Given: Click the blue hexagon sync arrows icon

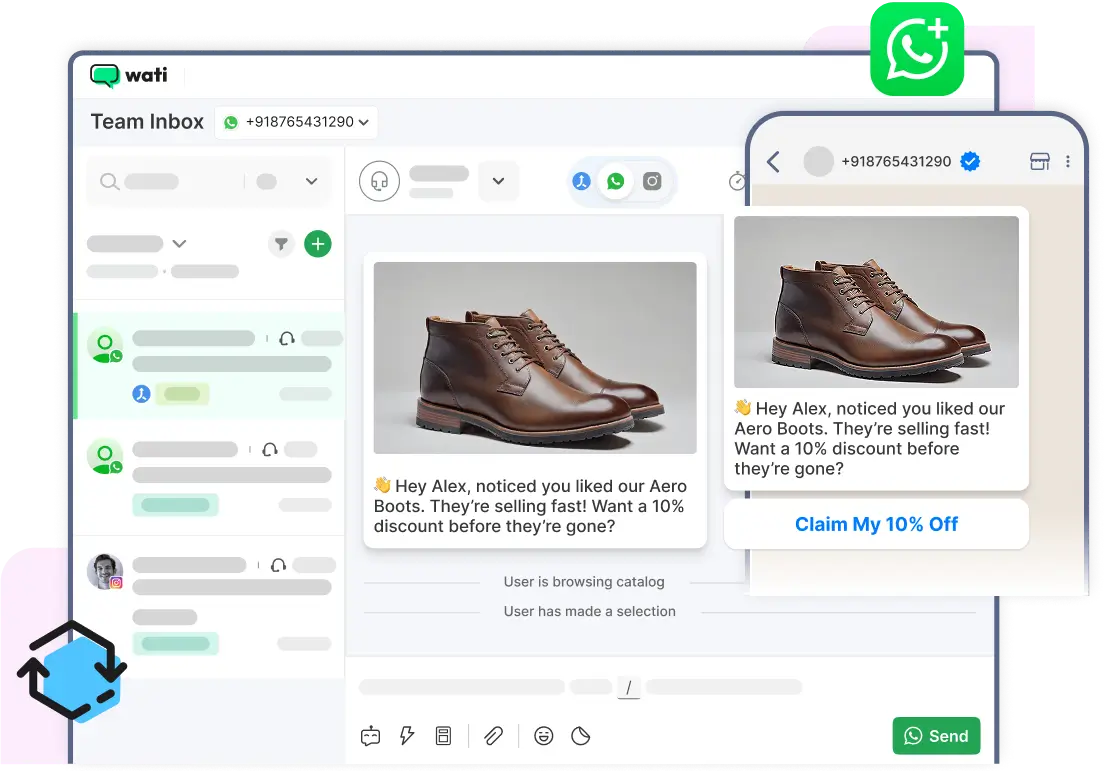Looking at the screenshot, I should [72, 670].
